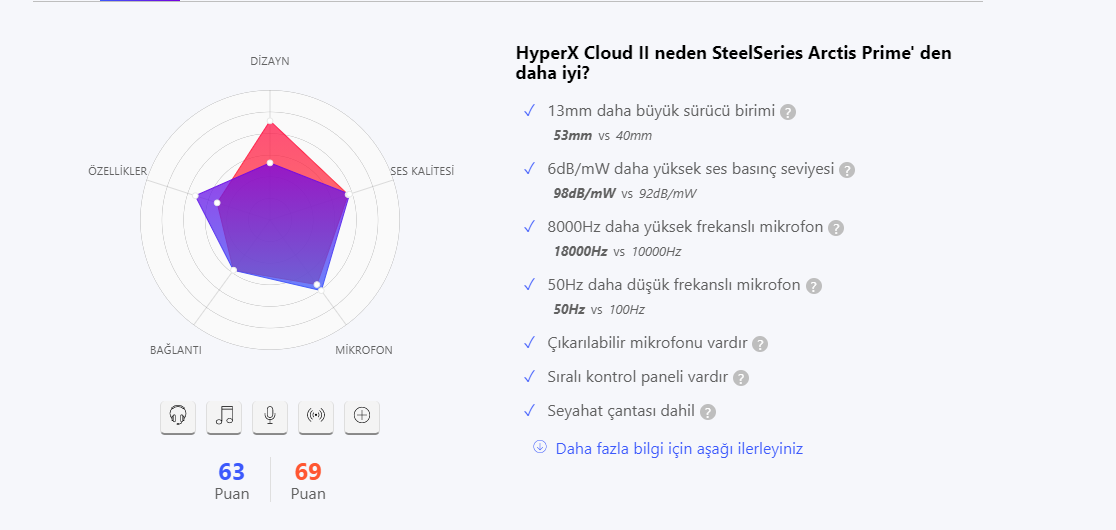Viewport: 1116px width, 530px height.
Task: Click help icon next to Çıkarılabilir mikrofonu vardır
Action: pos(760,344)
